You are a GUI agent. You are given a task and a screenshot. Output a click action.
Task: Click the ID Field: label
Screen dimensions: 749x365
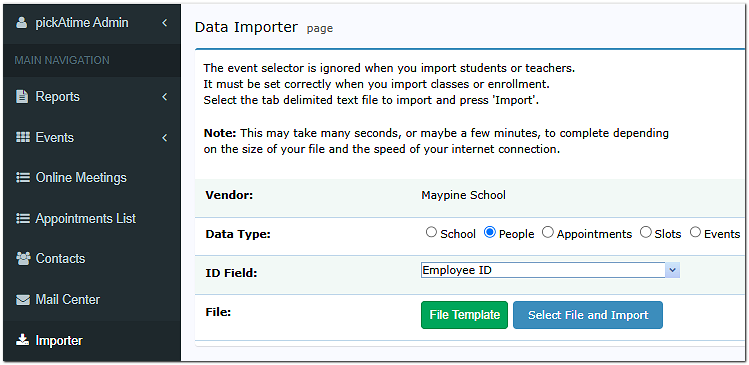point(231,274)
